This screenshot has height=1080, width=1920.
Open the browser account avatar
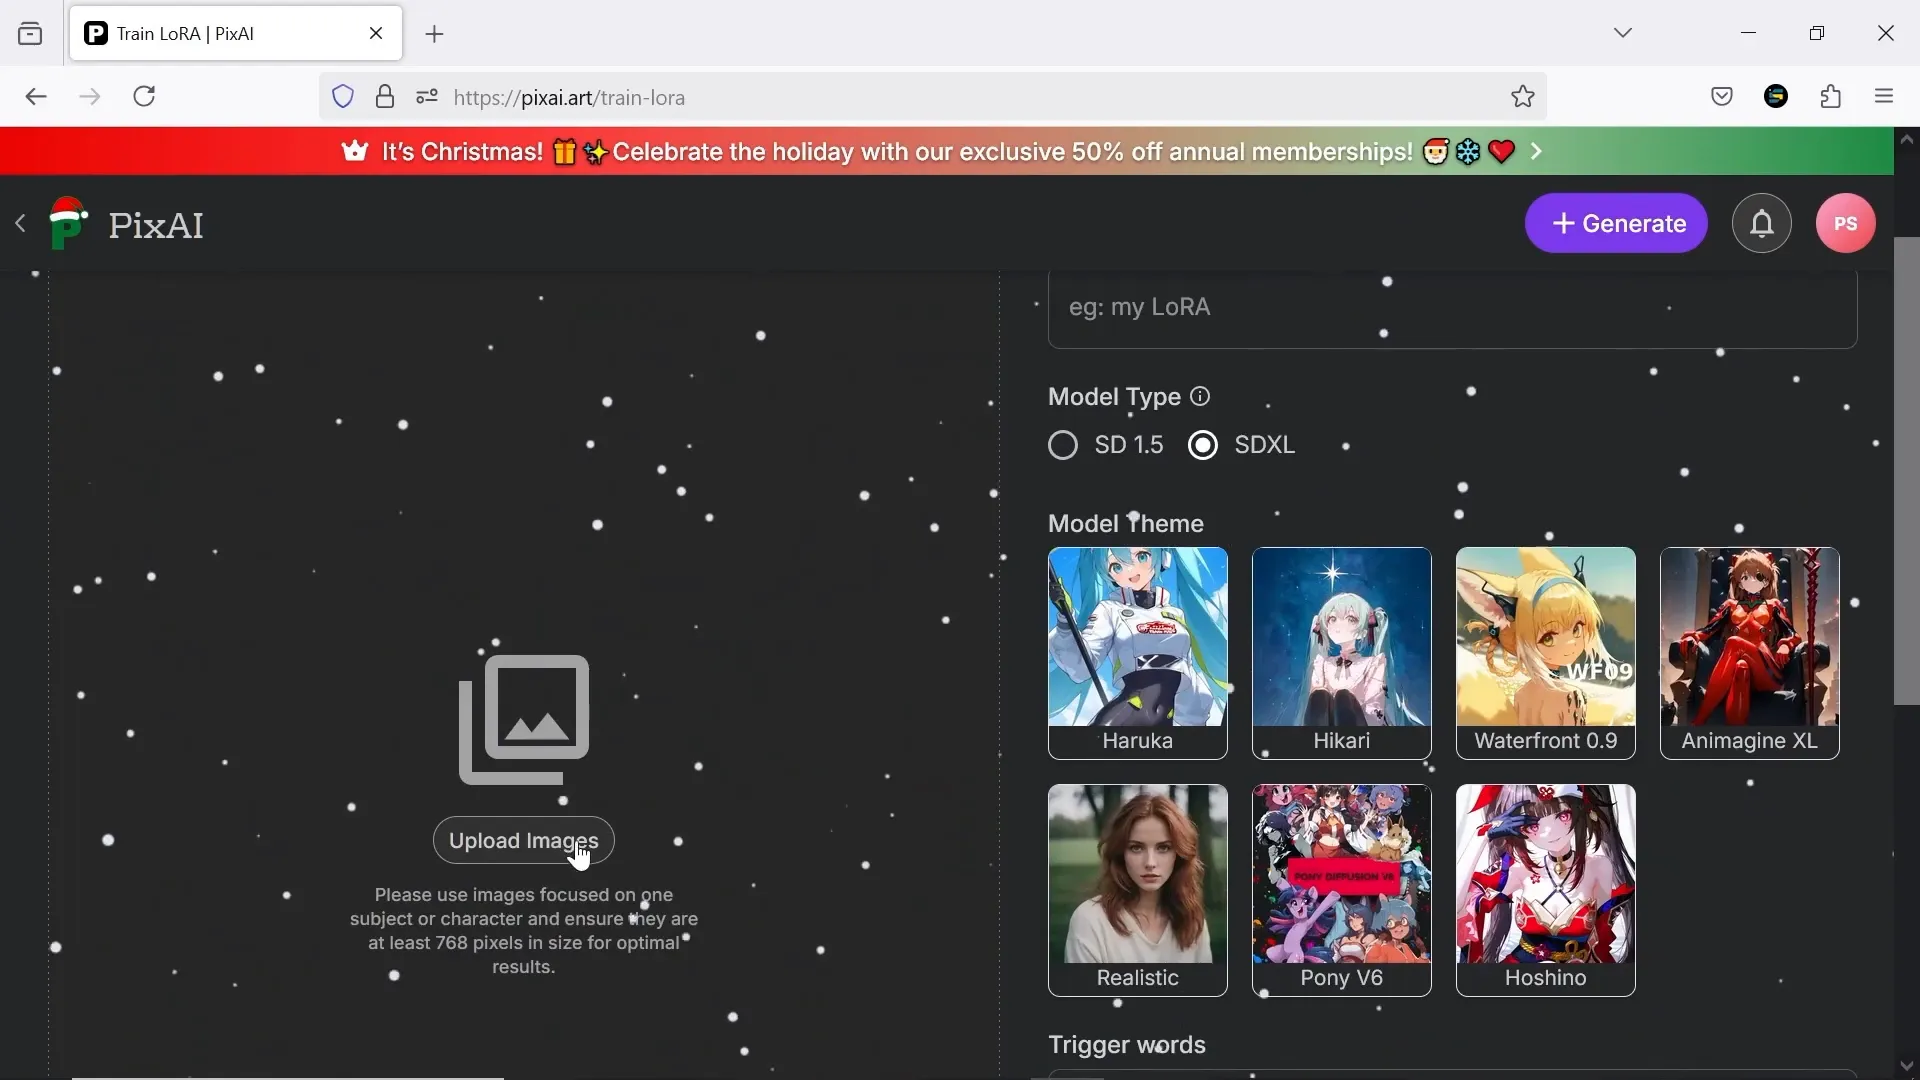[1777, 97]
